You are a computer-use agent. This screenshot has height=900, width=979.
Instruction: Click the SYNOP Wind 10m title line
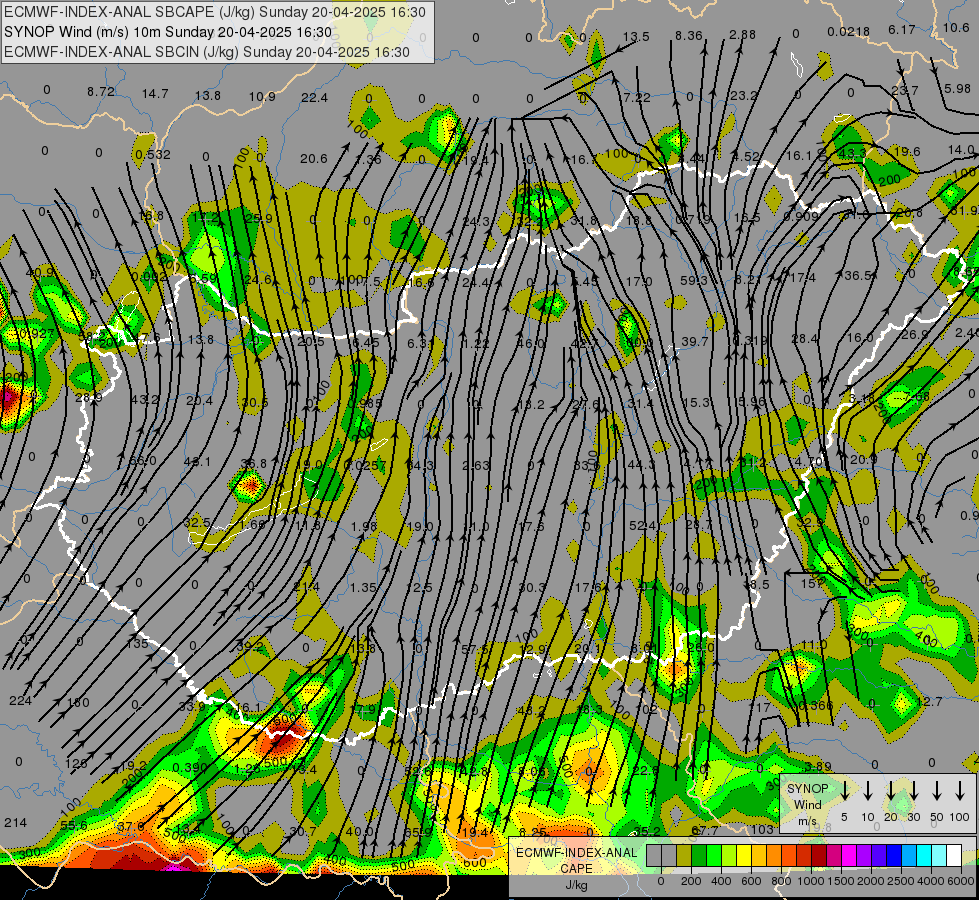coord(168,32)
